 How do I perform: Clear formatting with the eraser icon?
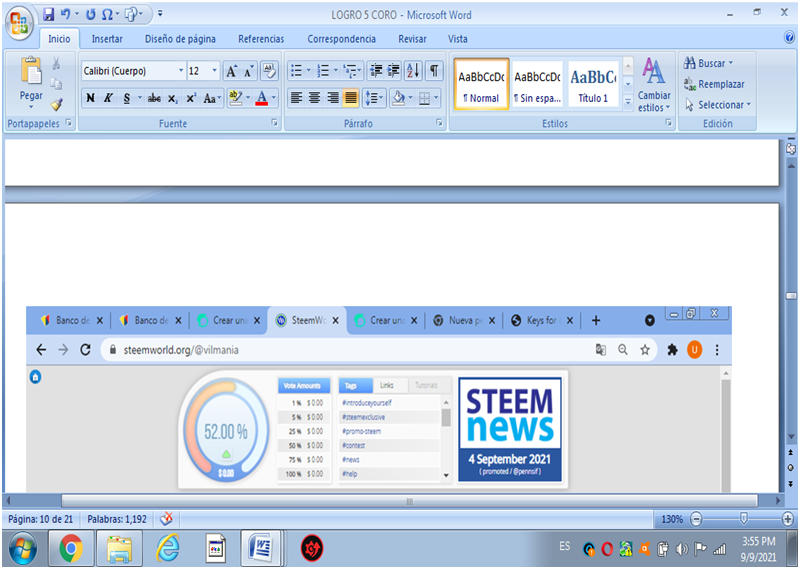(x=269, y=71)
